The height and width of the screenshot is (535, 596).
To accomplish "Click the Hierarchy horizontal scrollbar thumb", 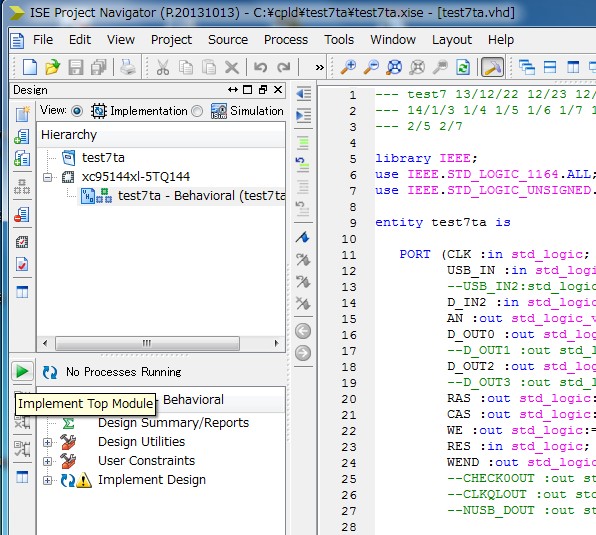I will [x=147, y=343].
